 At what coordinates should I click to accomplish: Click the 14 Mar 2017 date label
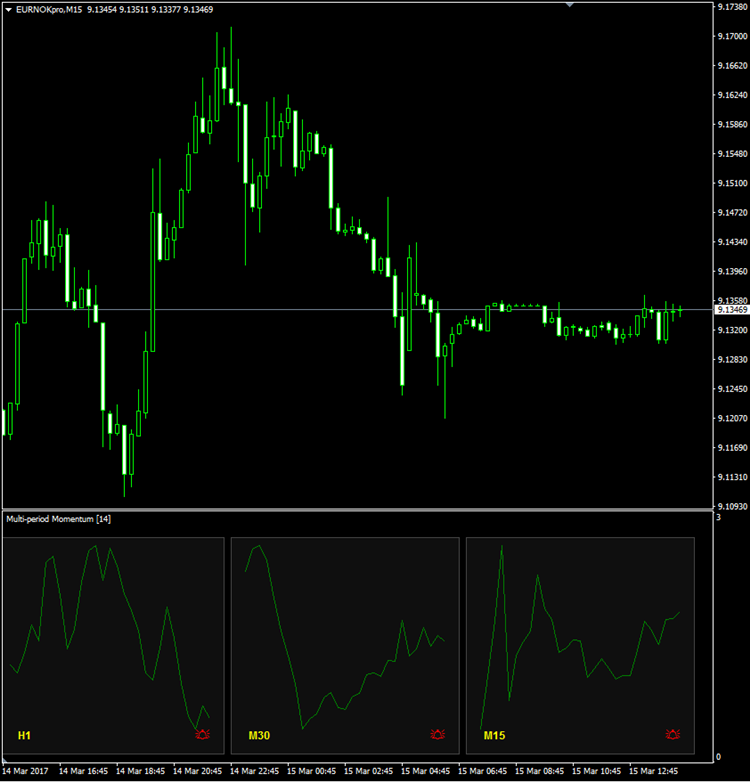26,771
